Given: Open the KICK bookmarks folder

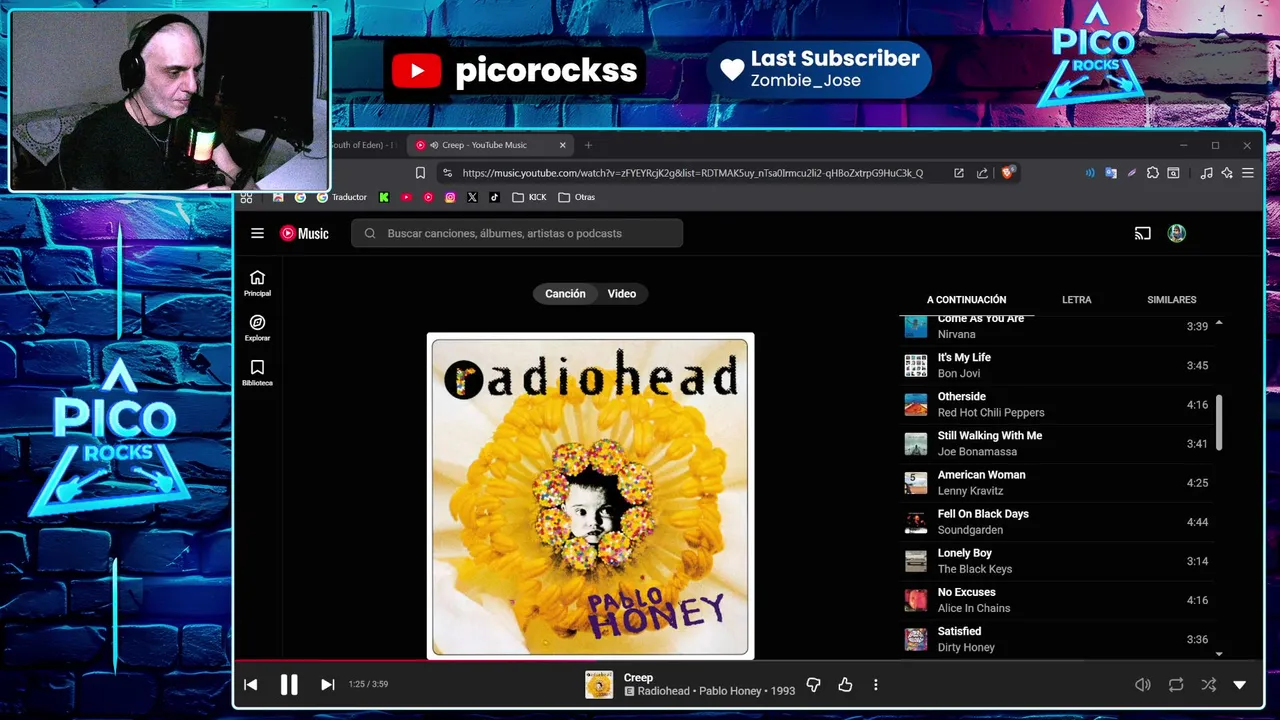Looking at the screenshot, I should coord(529,197).
